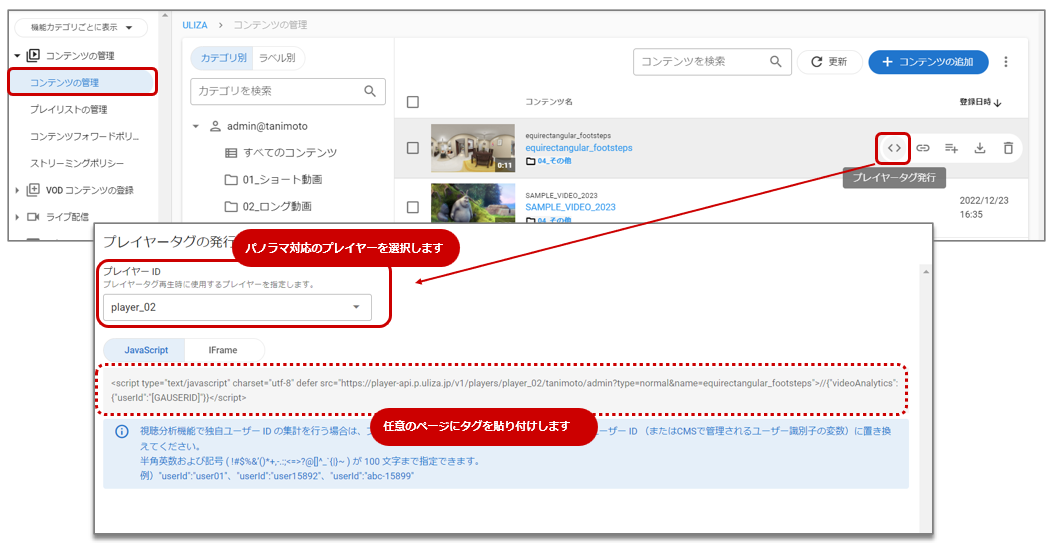Image resolution: width=1053 pixels, height=543 pixels.
Task: Click the link icon for equirectangular_footsteps
Action: point(923,148)
